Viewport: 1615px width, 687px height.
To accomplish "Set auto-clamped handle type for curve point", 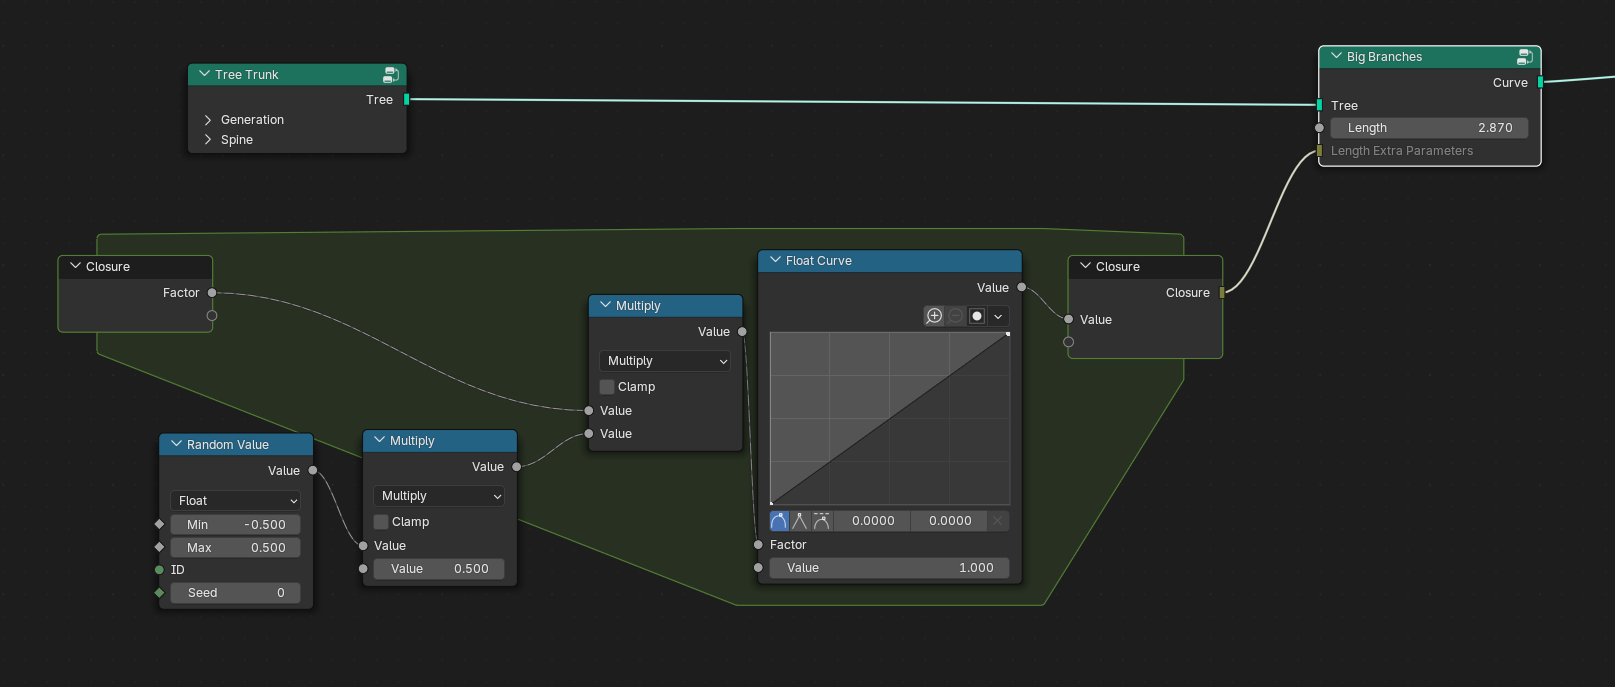I will coord(821,521).
